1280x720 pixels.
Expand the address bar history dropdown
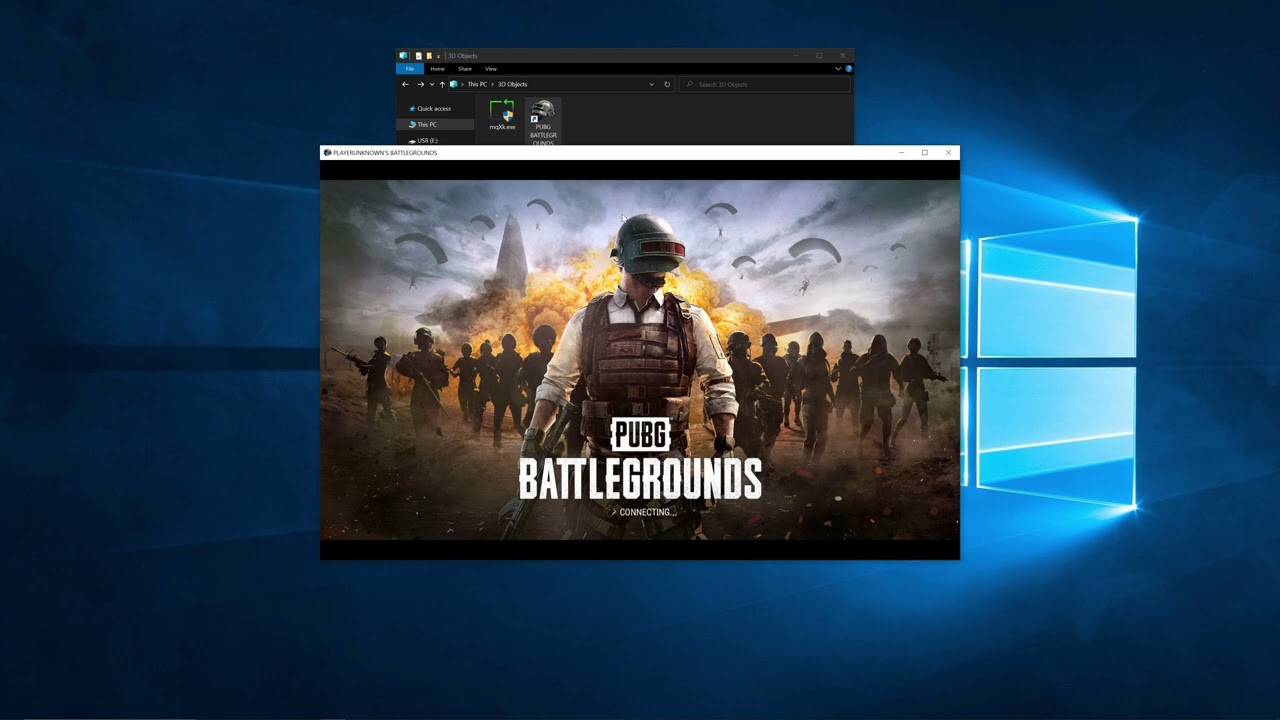coord(652,84)
